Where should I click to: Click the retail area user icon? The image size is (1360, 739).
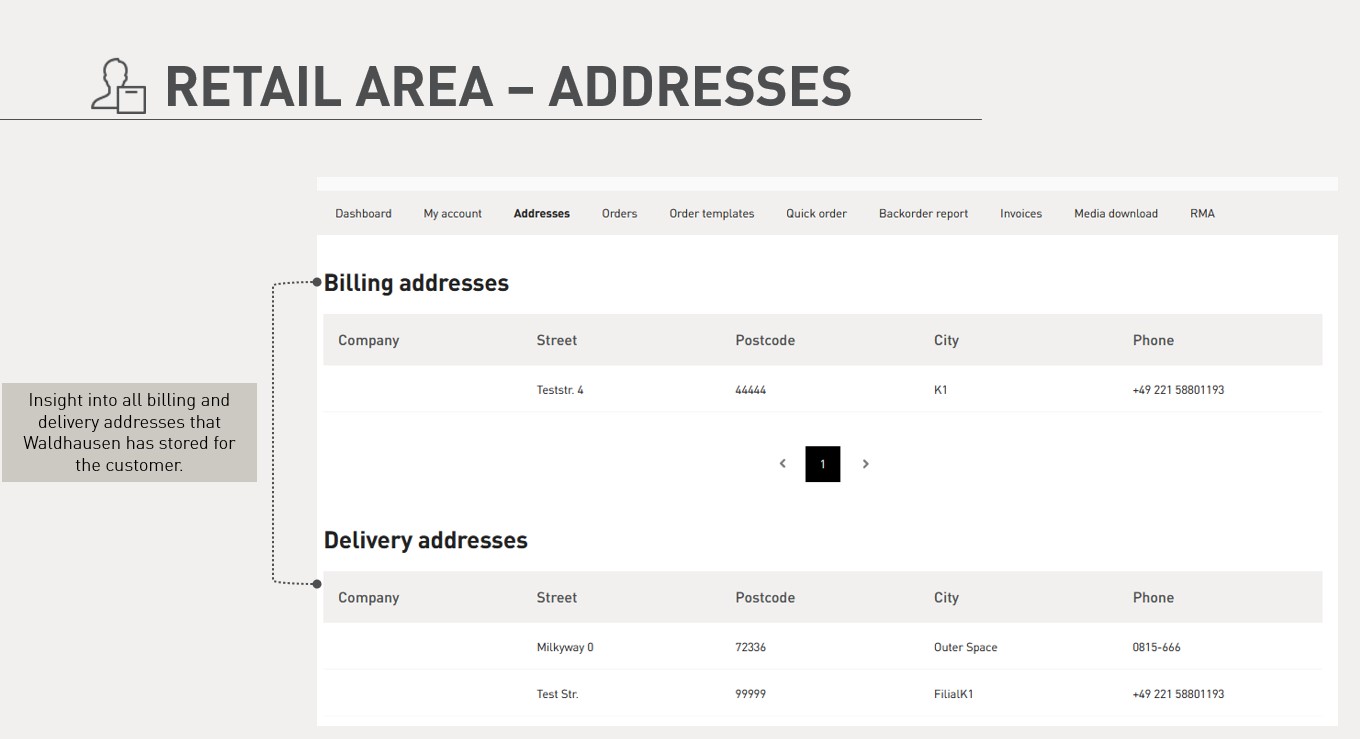pos(119,86)
